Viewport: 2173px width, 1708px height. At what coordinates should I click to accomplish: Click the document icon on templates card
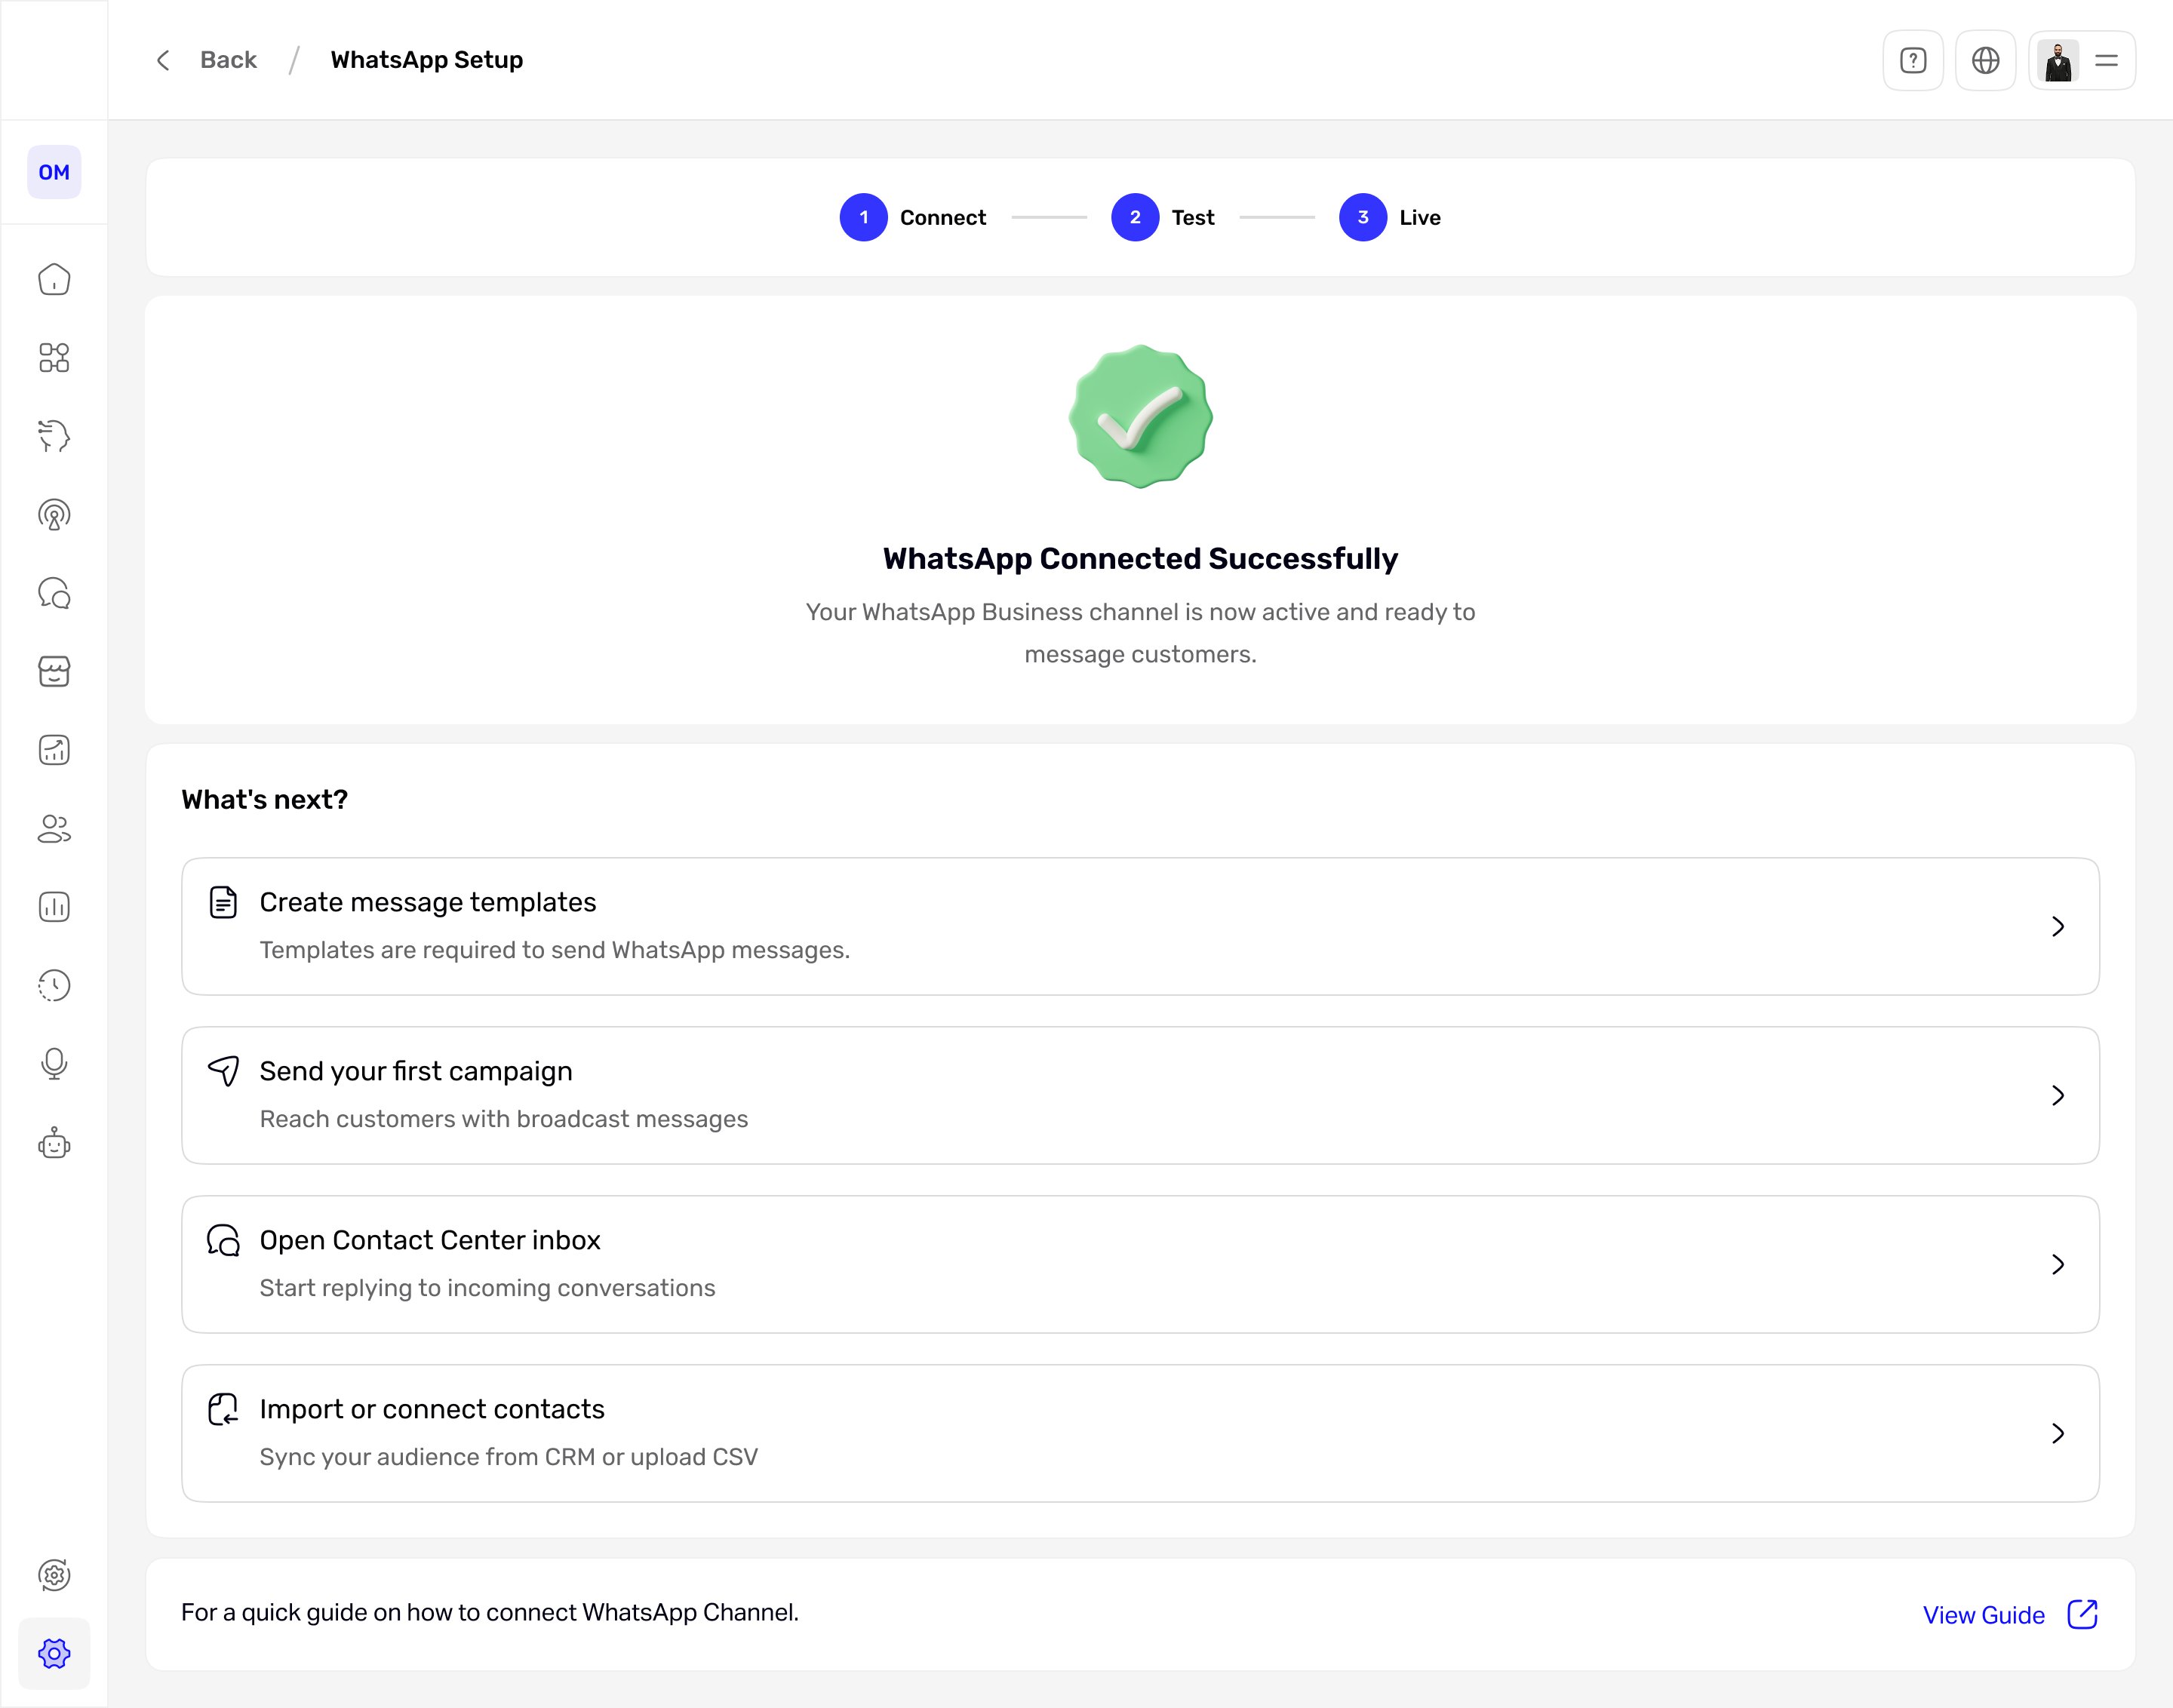click(223, 902)
